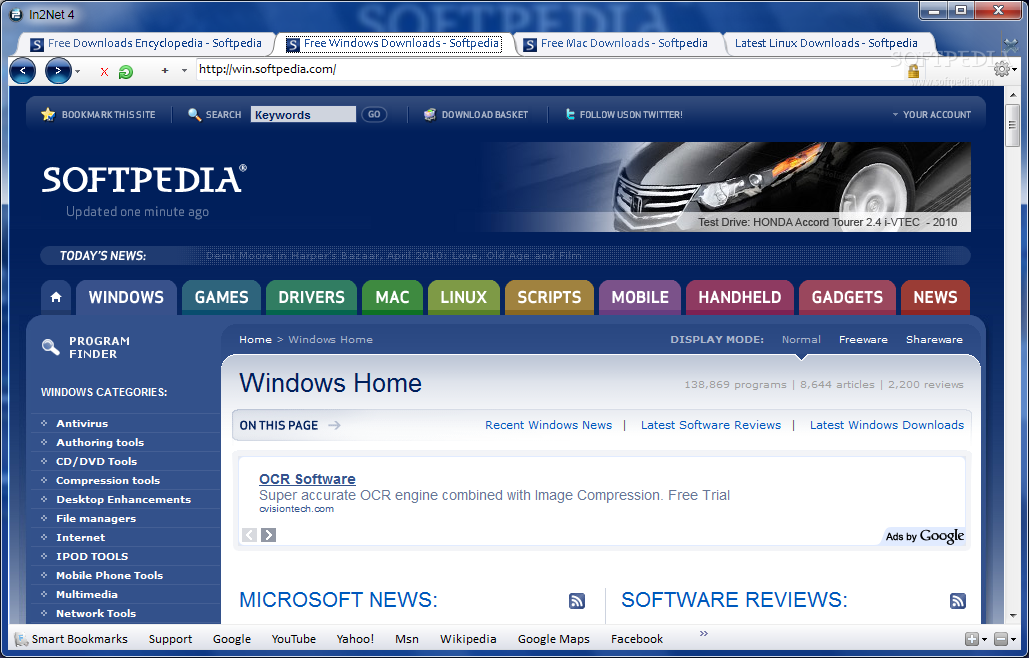Click the ad next arrow button
Image resolution: width=1029 pixels, height=658 pixels.
click(268, 535)
